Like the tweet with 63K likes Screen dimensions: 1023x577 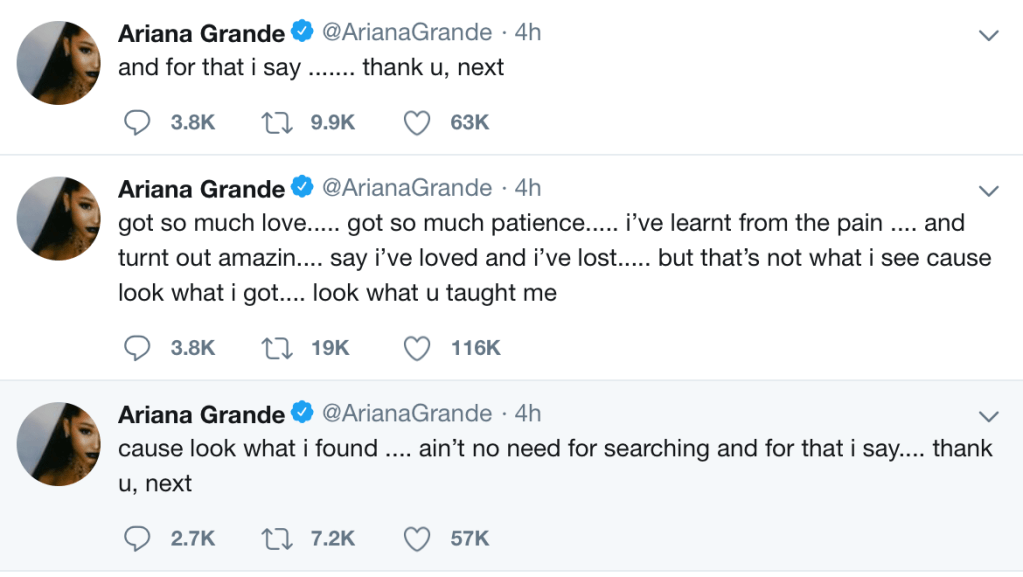pyautogui.click(x=416, y=123)
